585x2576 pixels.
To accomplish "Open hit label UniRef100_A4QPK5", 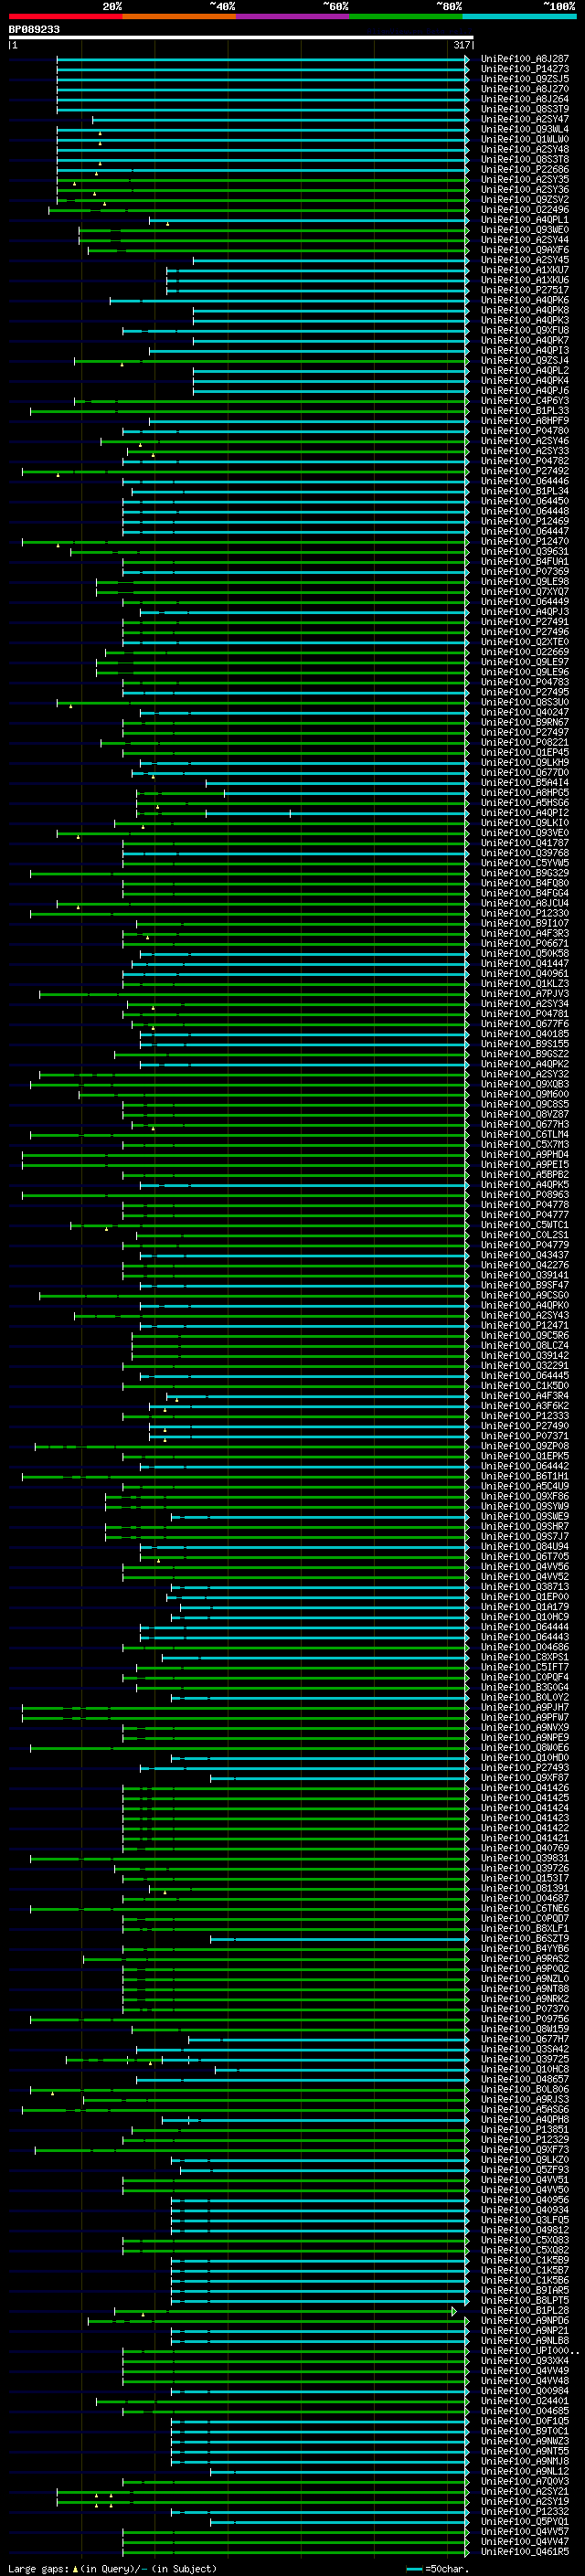I will point(524,1185).
